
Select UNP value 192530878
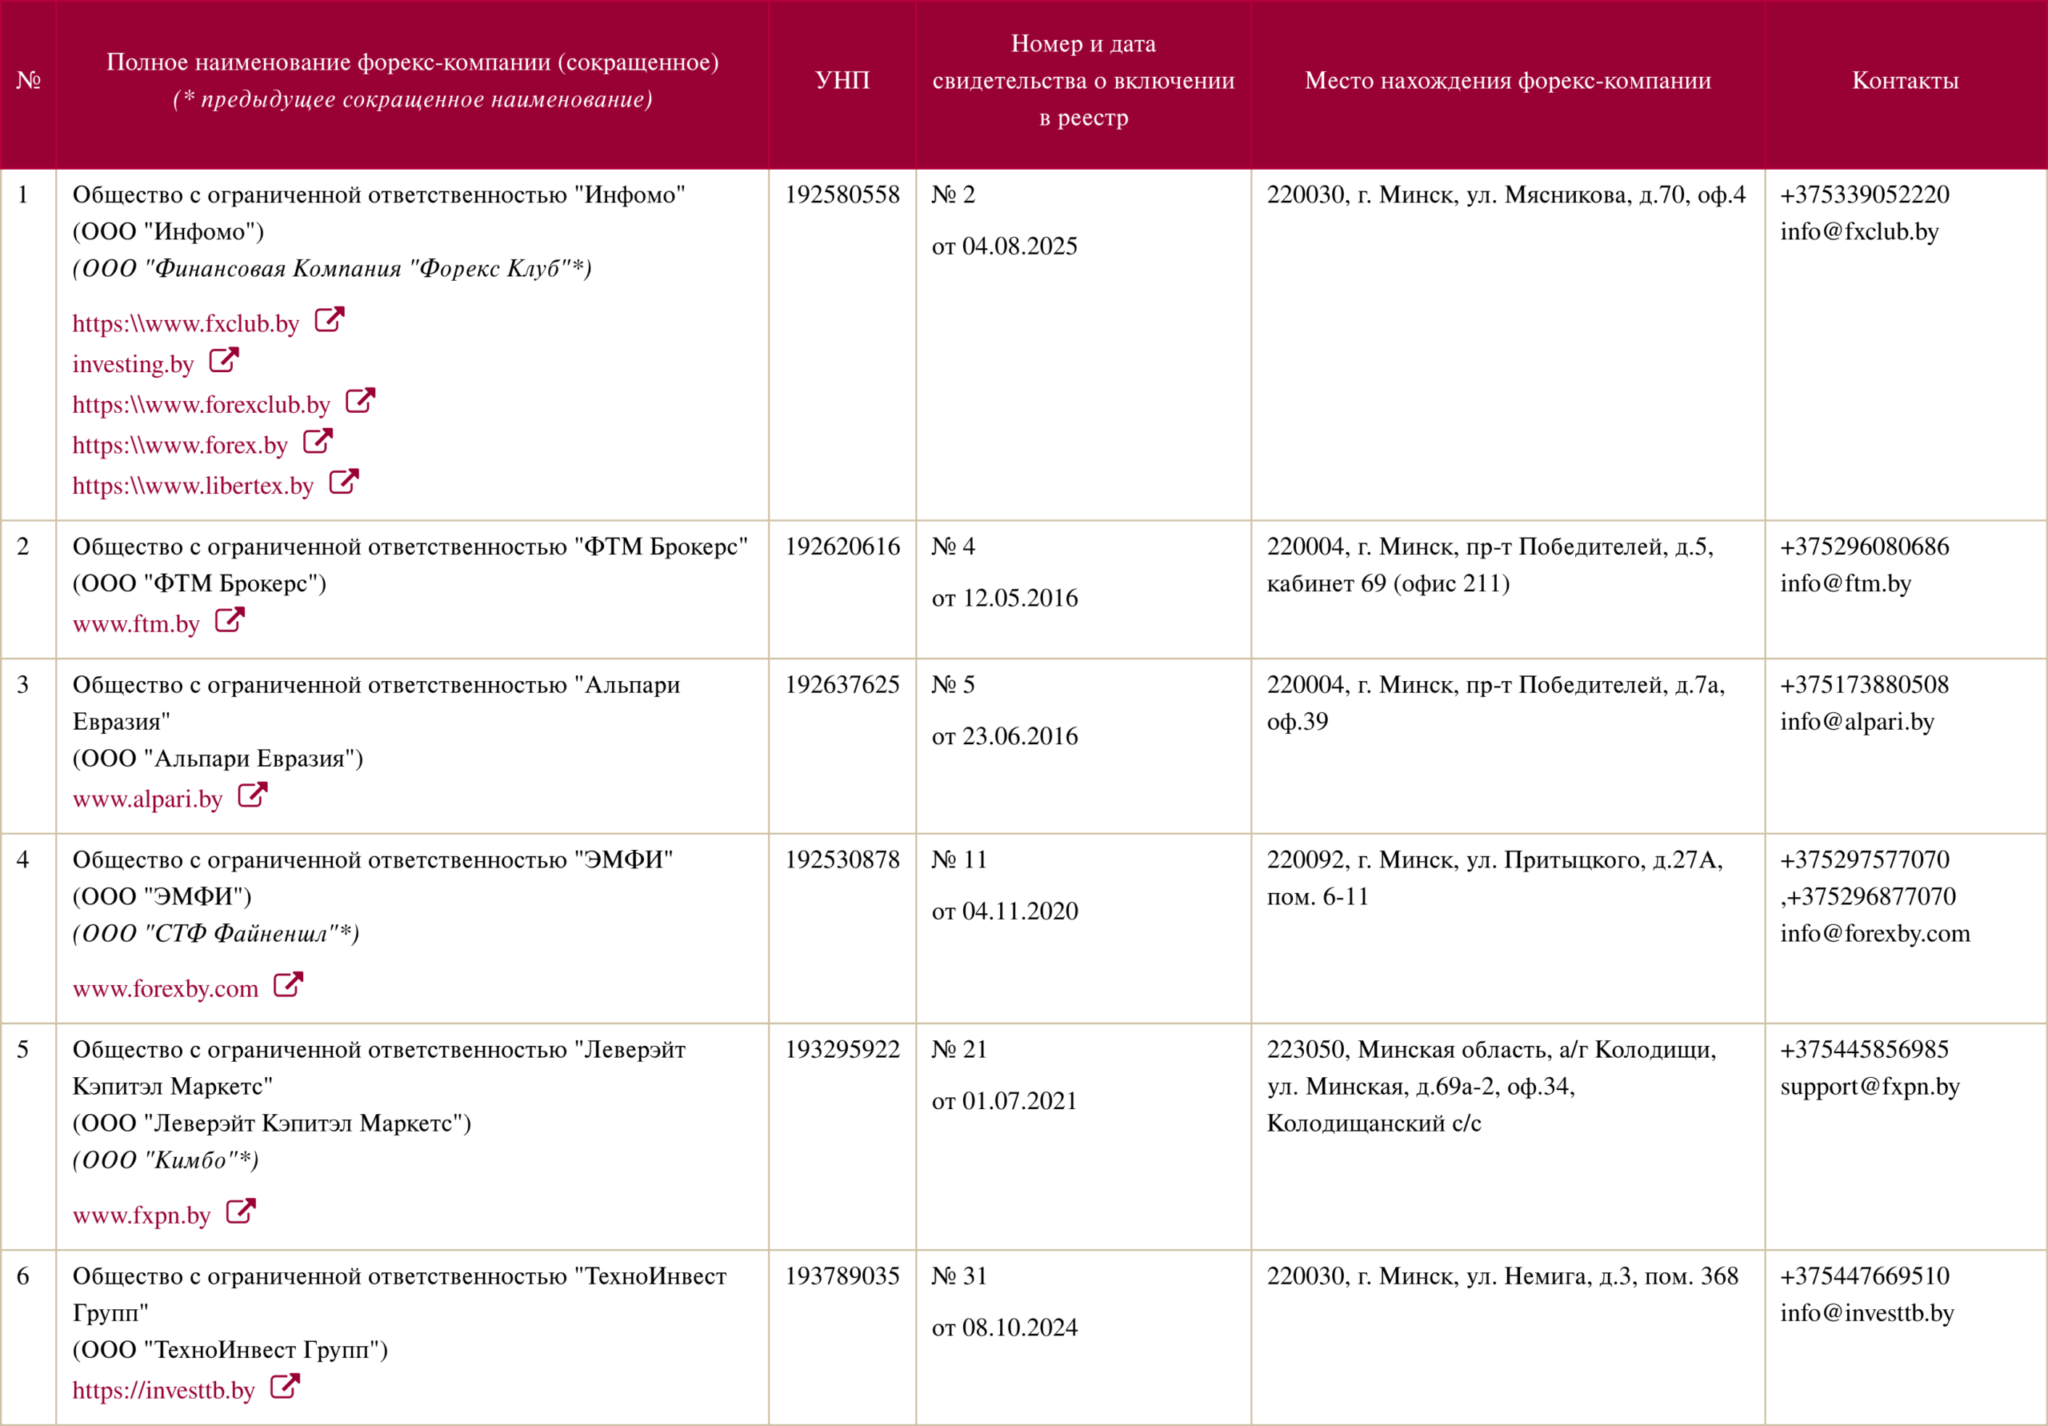(x=842, y=860)
